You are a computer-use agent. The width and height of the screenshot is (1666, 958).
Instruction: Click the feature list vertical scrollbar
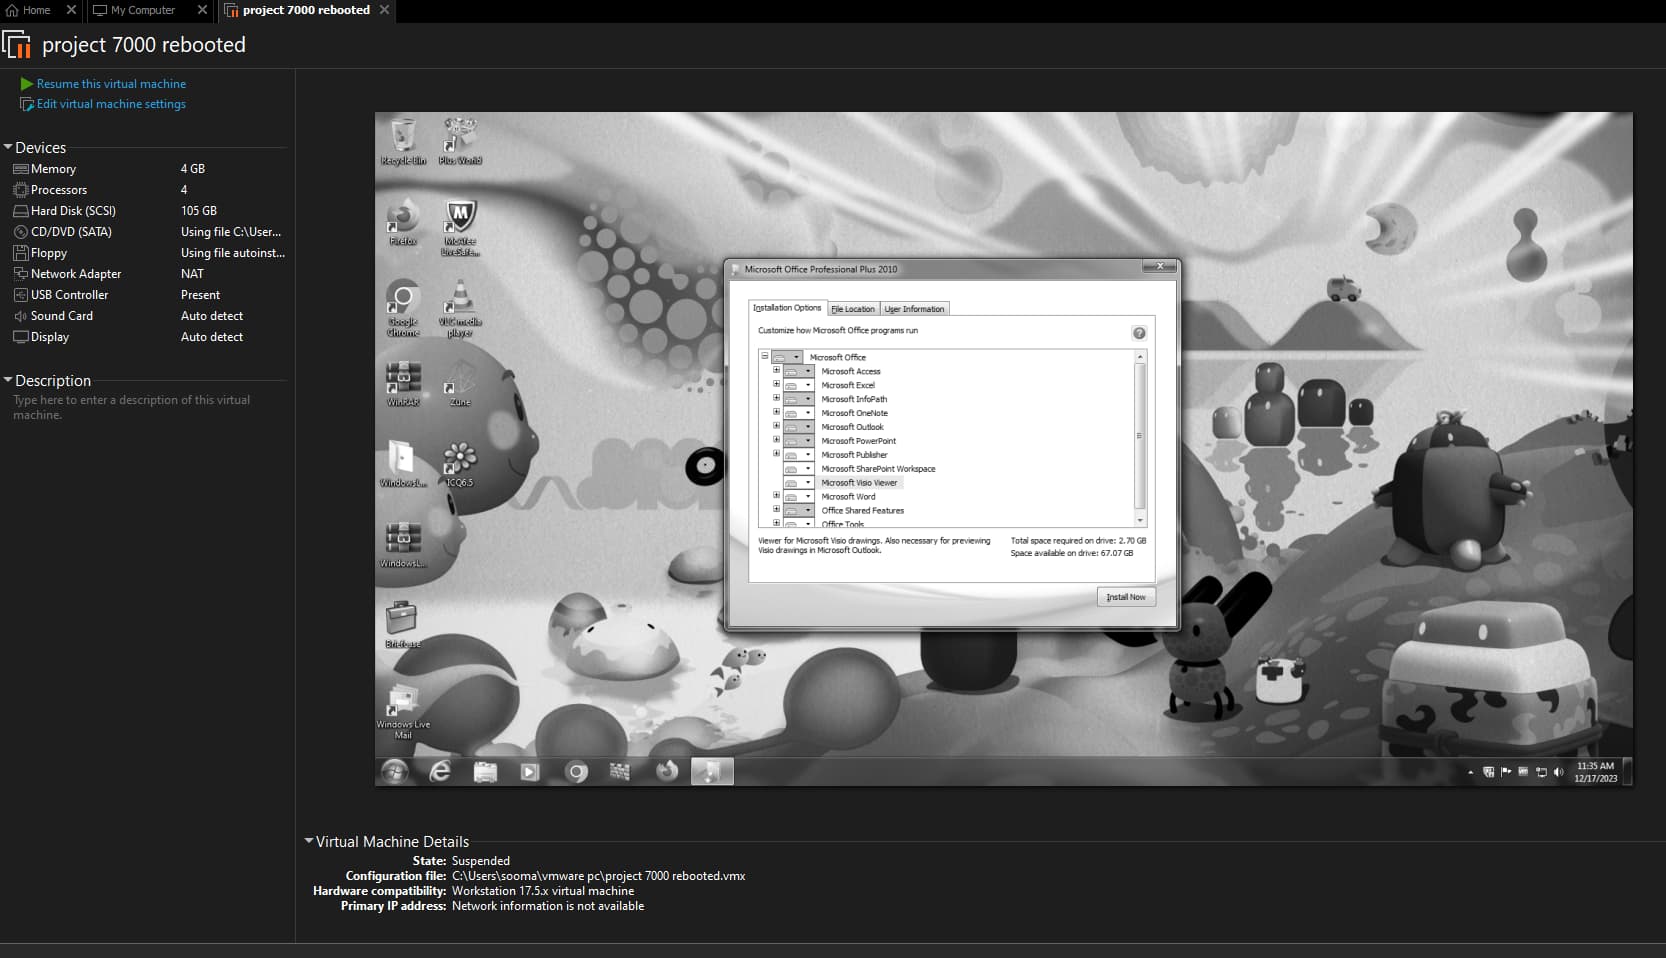click(x=1139, y=436)
